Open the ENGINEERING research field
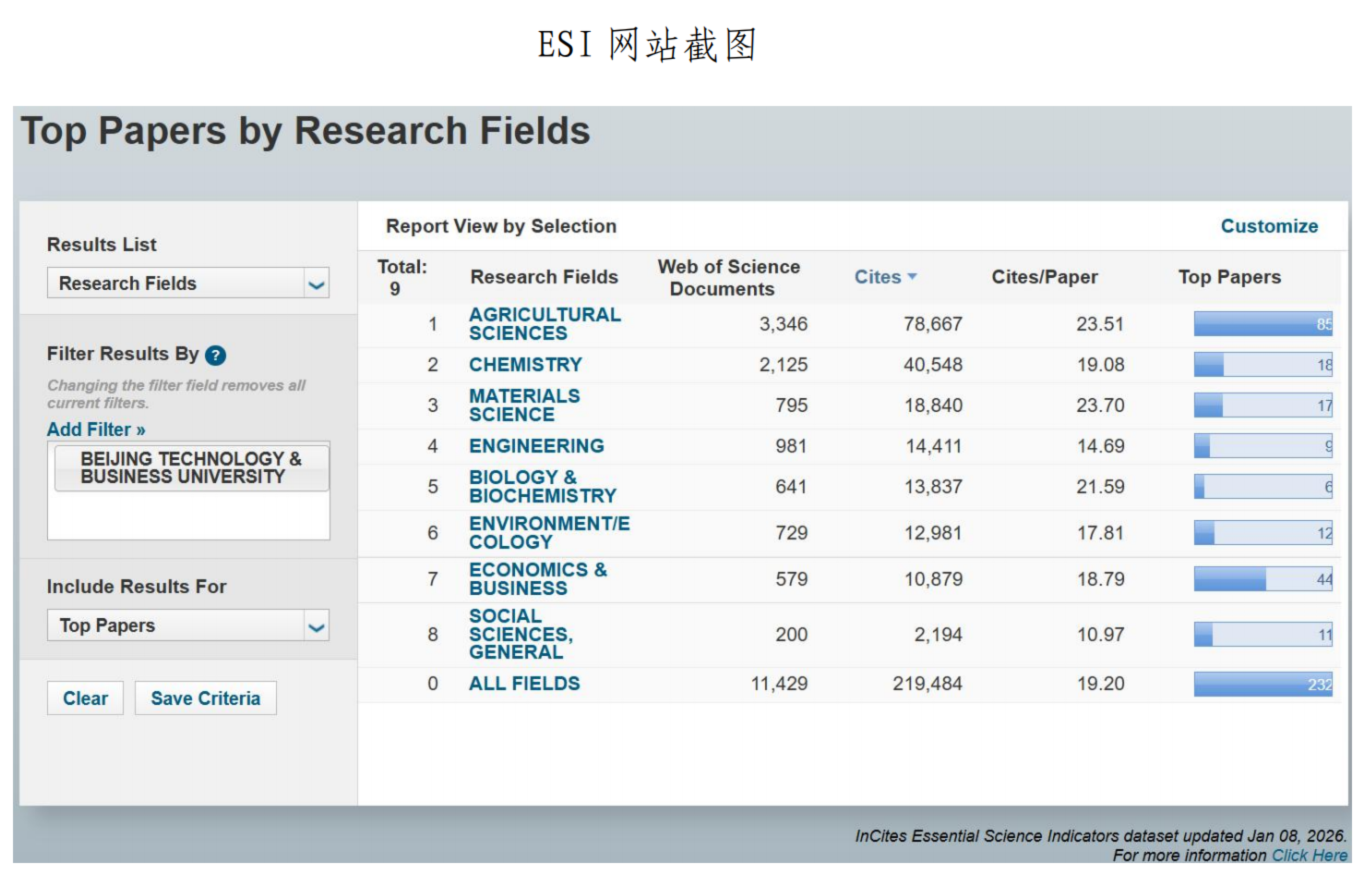 (536, 446)
